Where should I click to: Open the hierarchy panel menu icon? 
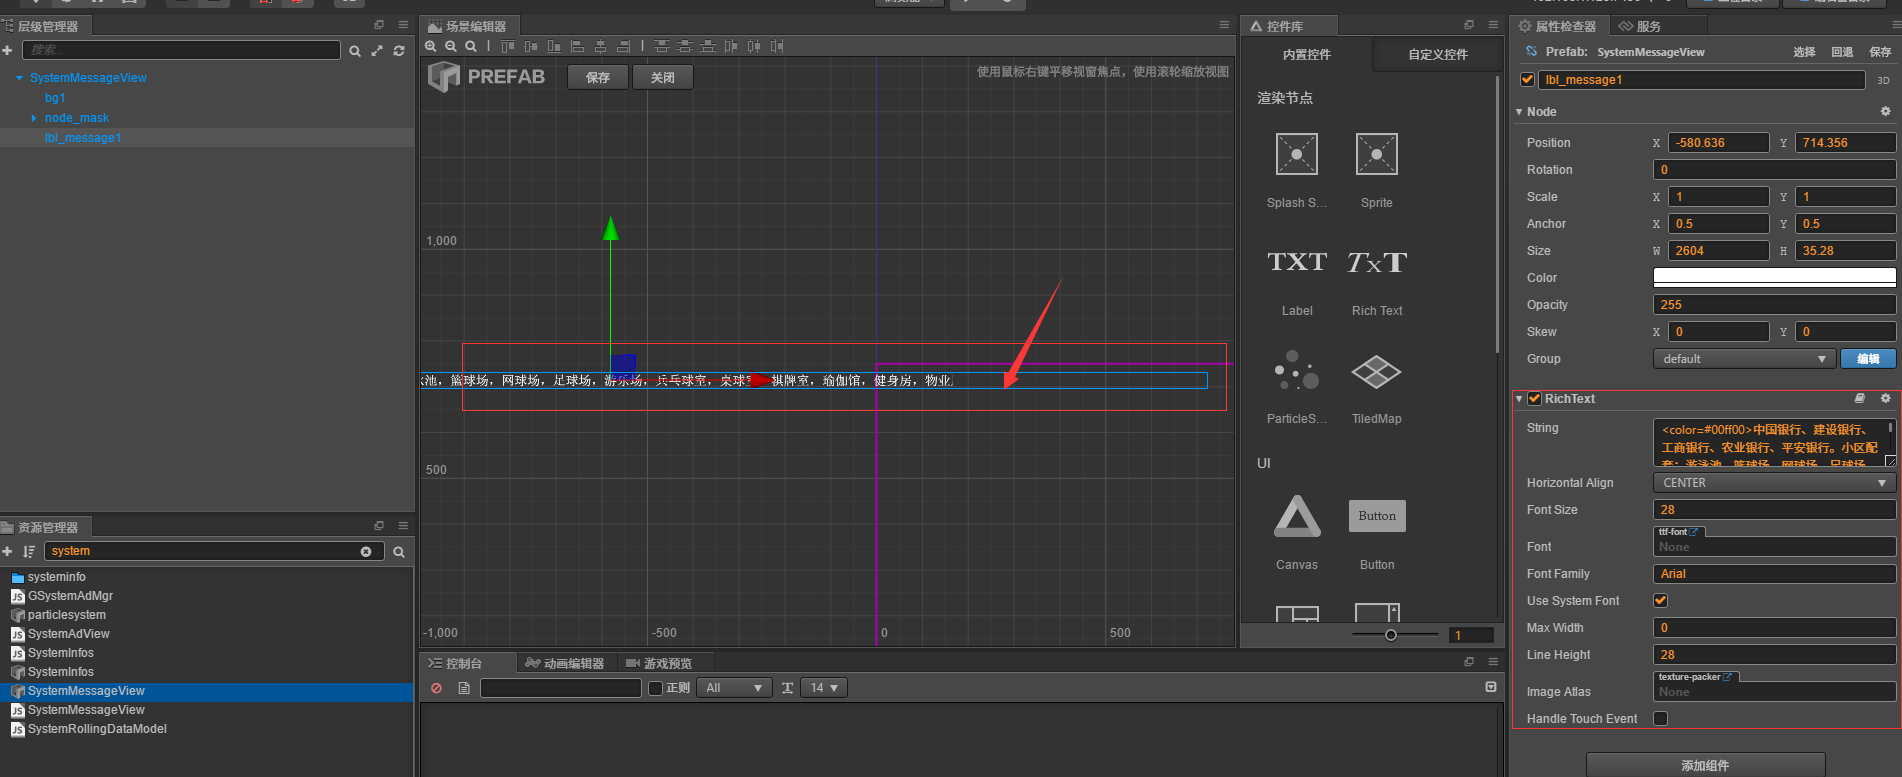[403, 25]
